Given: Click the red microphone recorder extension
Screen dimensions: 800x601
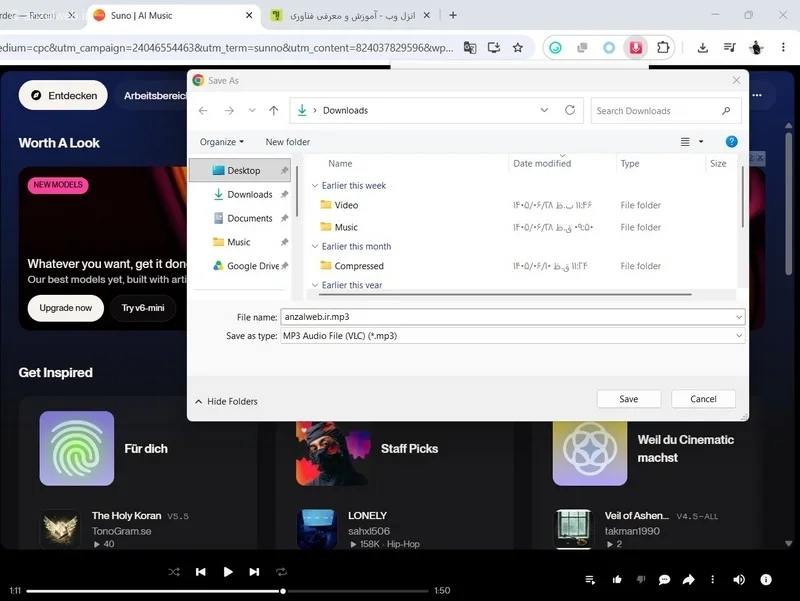Looking at the screenshot, I should (636, 47).
